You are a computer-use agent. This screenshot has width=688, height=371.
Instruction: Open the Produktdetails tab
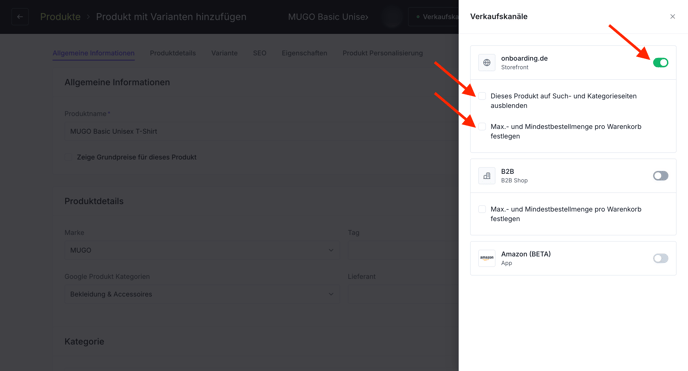coord(172,53)
